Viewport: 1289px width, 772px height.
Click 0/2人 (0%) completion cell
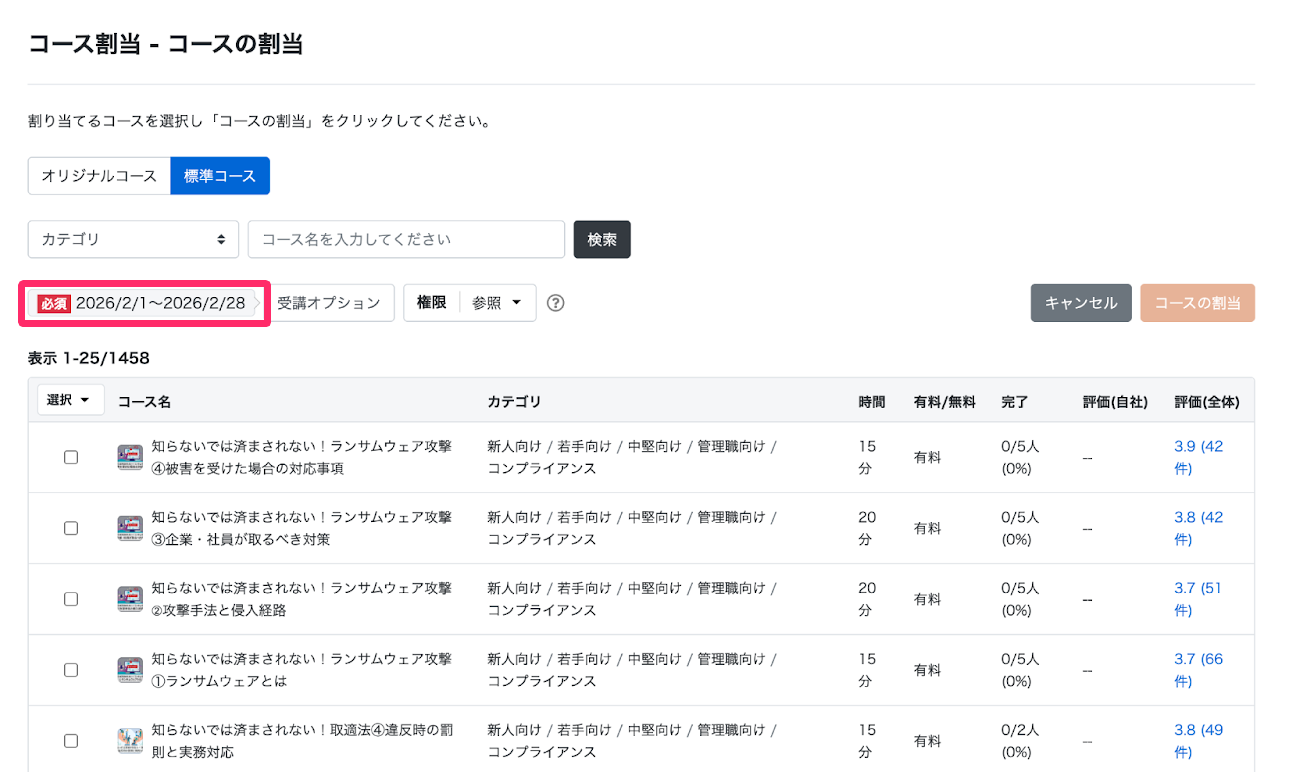pyautogui.click(x=1020, y=741)
